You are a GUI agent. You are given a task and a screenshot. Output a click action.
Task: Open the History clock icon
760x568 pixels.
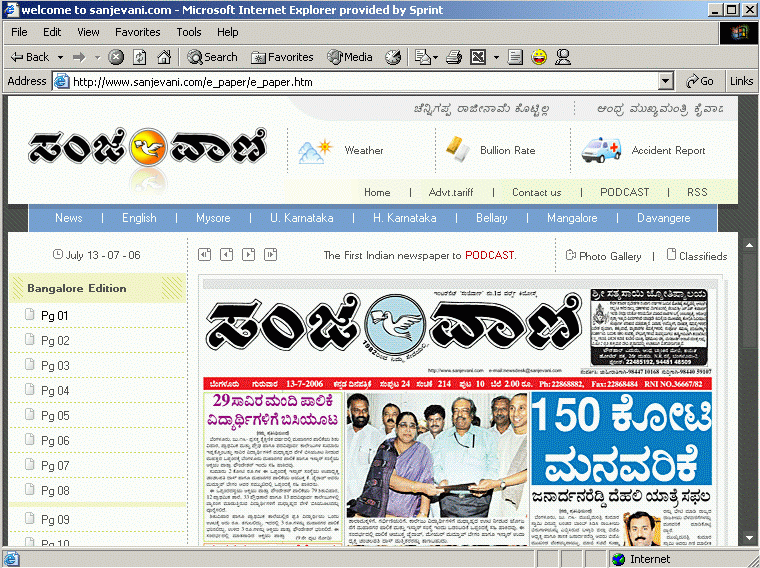[393, 57]
